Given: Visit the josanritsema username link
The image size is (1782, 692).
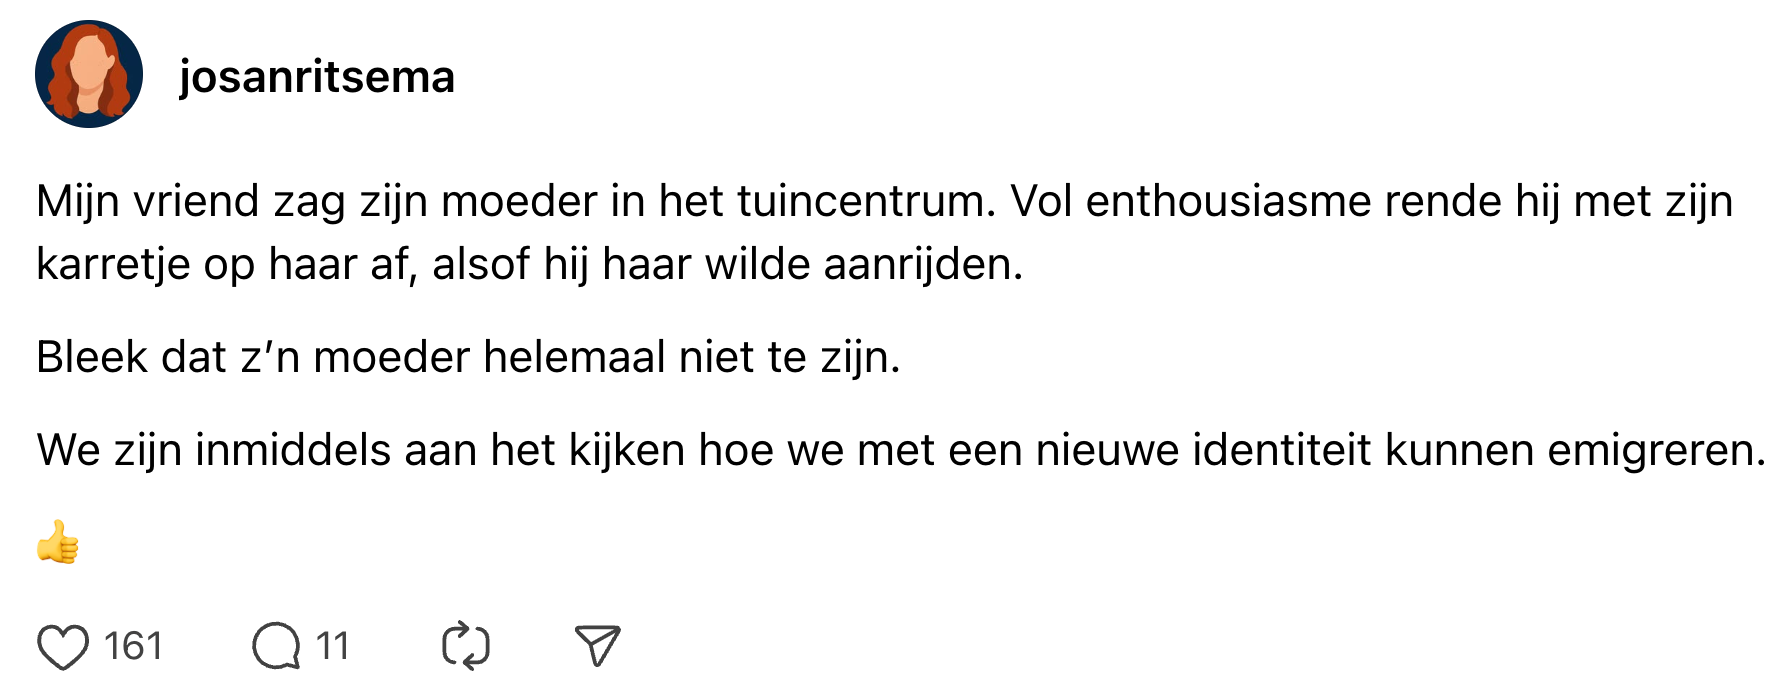Looking at the screenshot, I should (x=316, y=77).
